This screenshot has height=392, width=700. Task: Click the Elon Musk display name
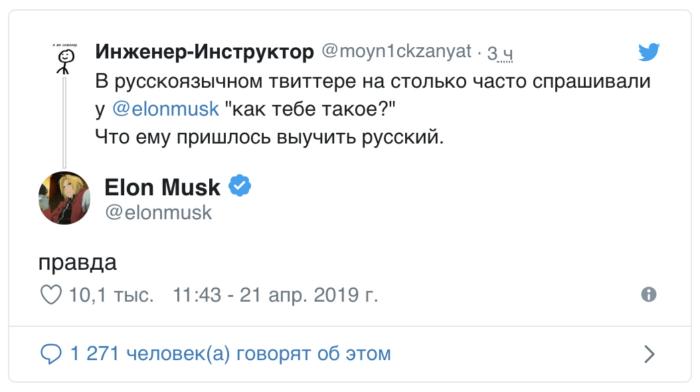click(x=162, y=187)
